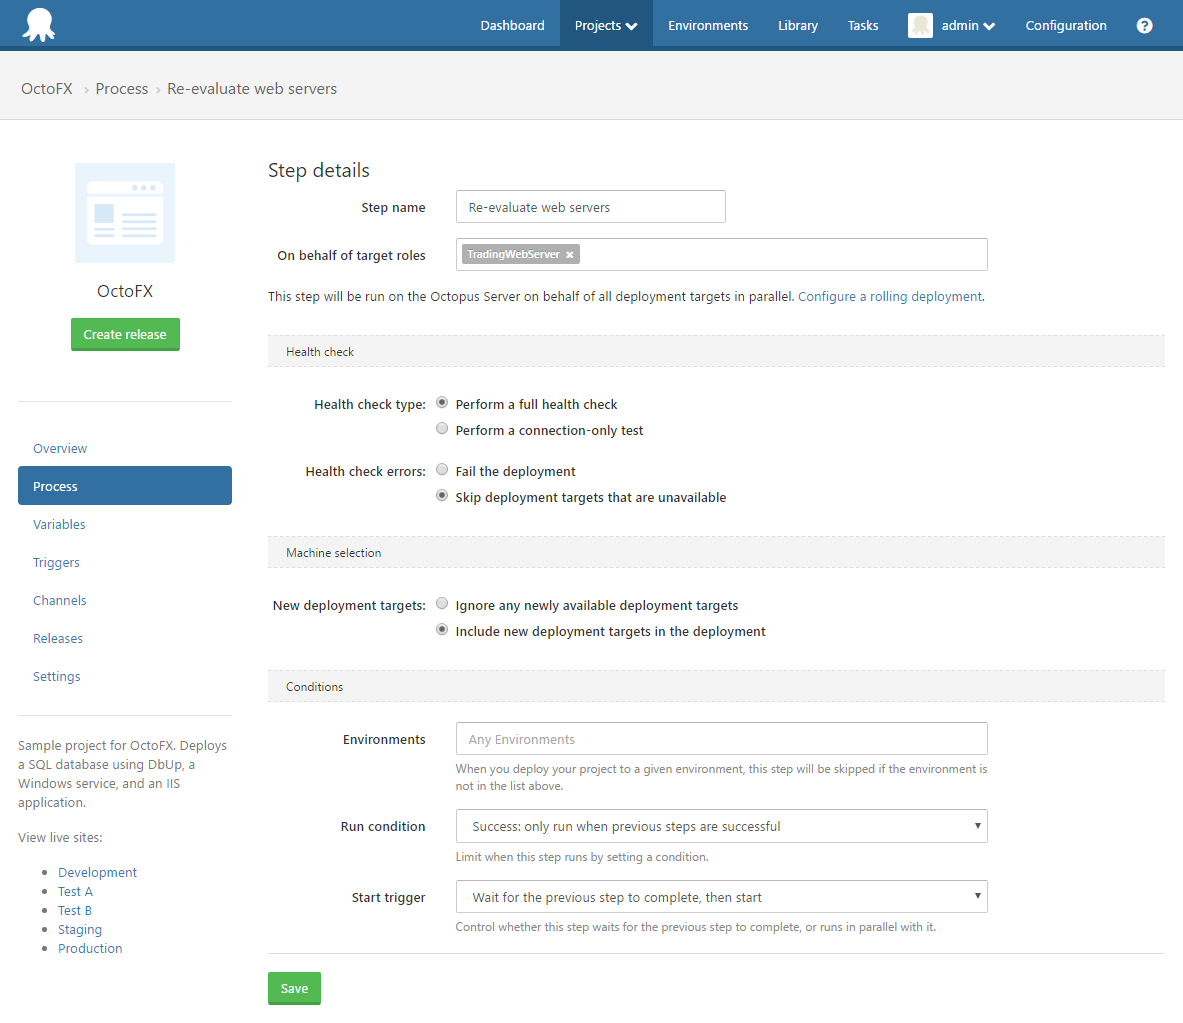This screenshot has height=1023, width=1183.
Task: Open the Releases sidebar item
Action: pyautogui.click(x=57, y=638)
